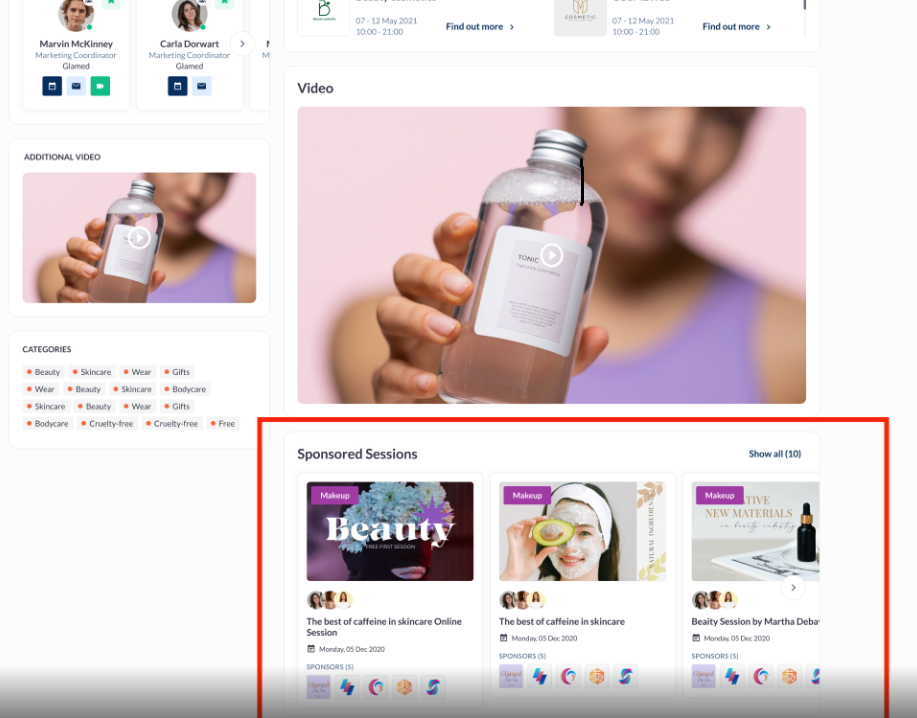Start a video call with Marvin McKinney

point(100,86)
